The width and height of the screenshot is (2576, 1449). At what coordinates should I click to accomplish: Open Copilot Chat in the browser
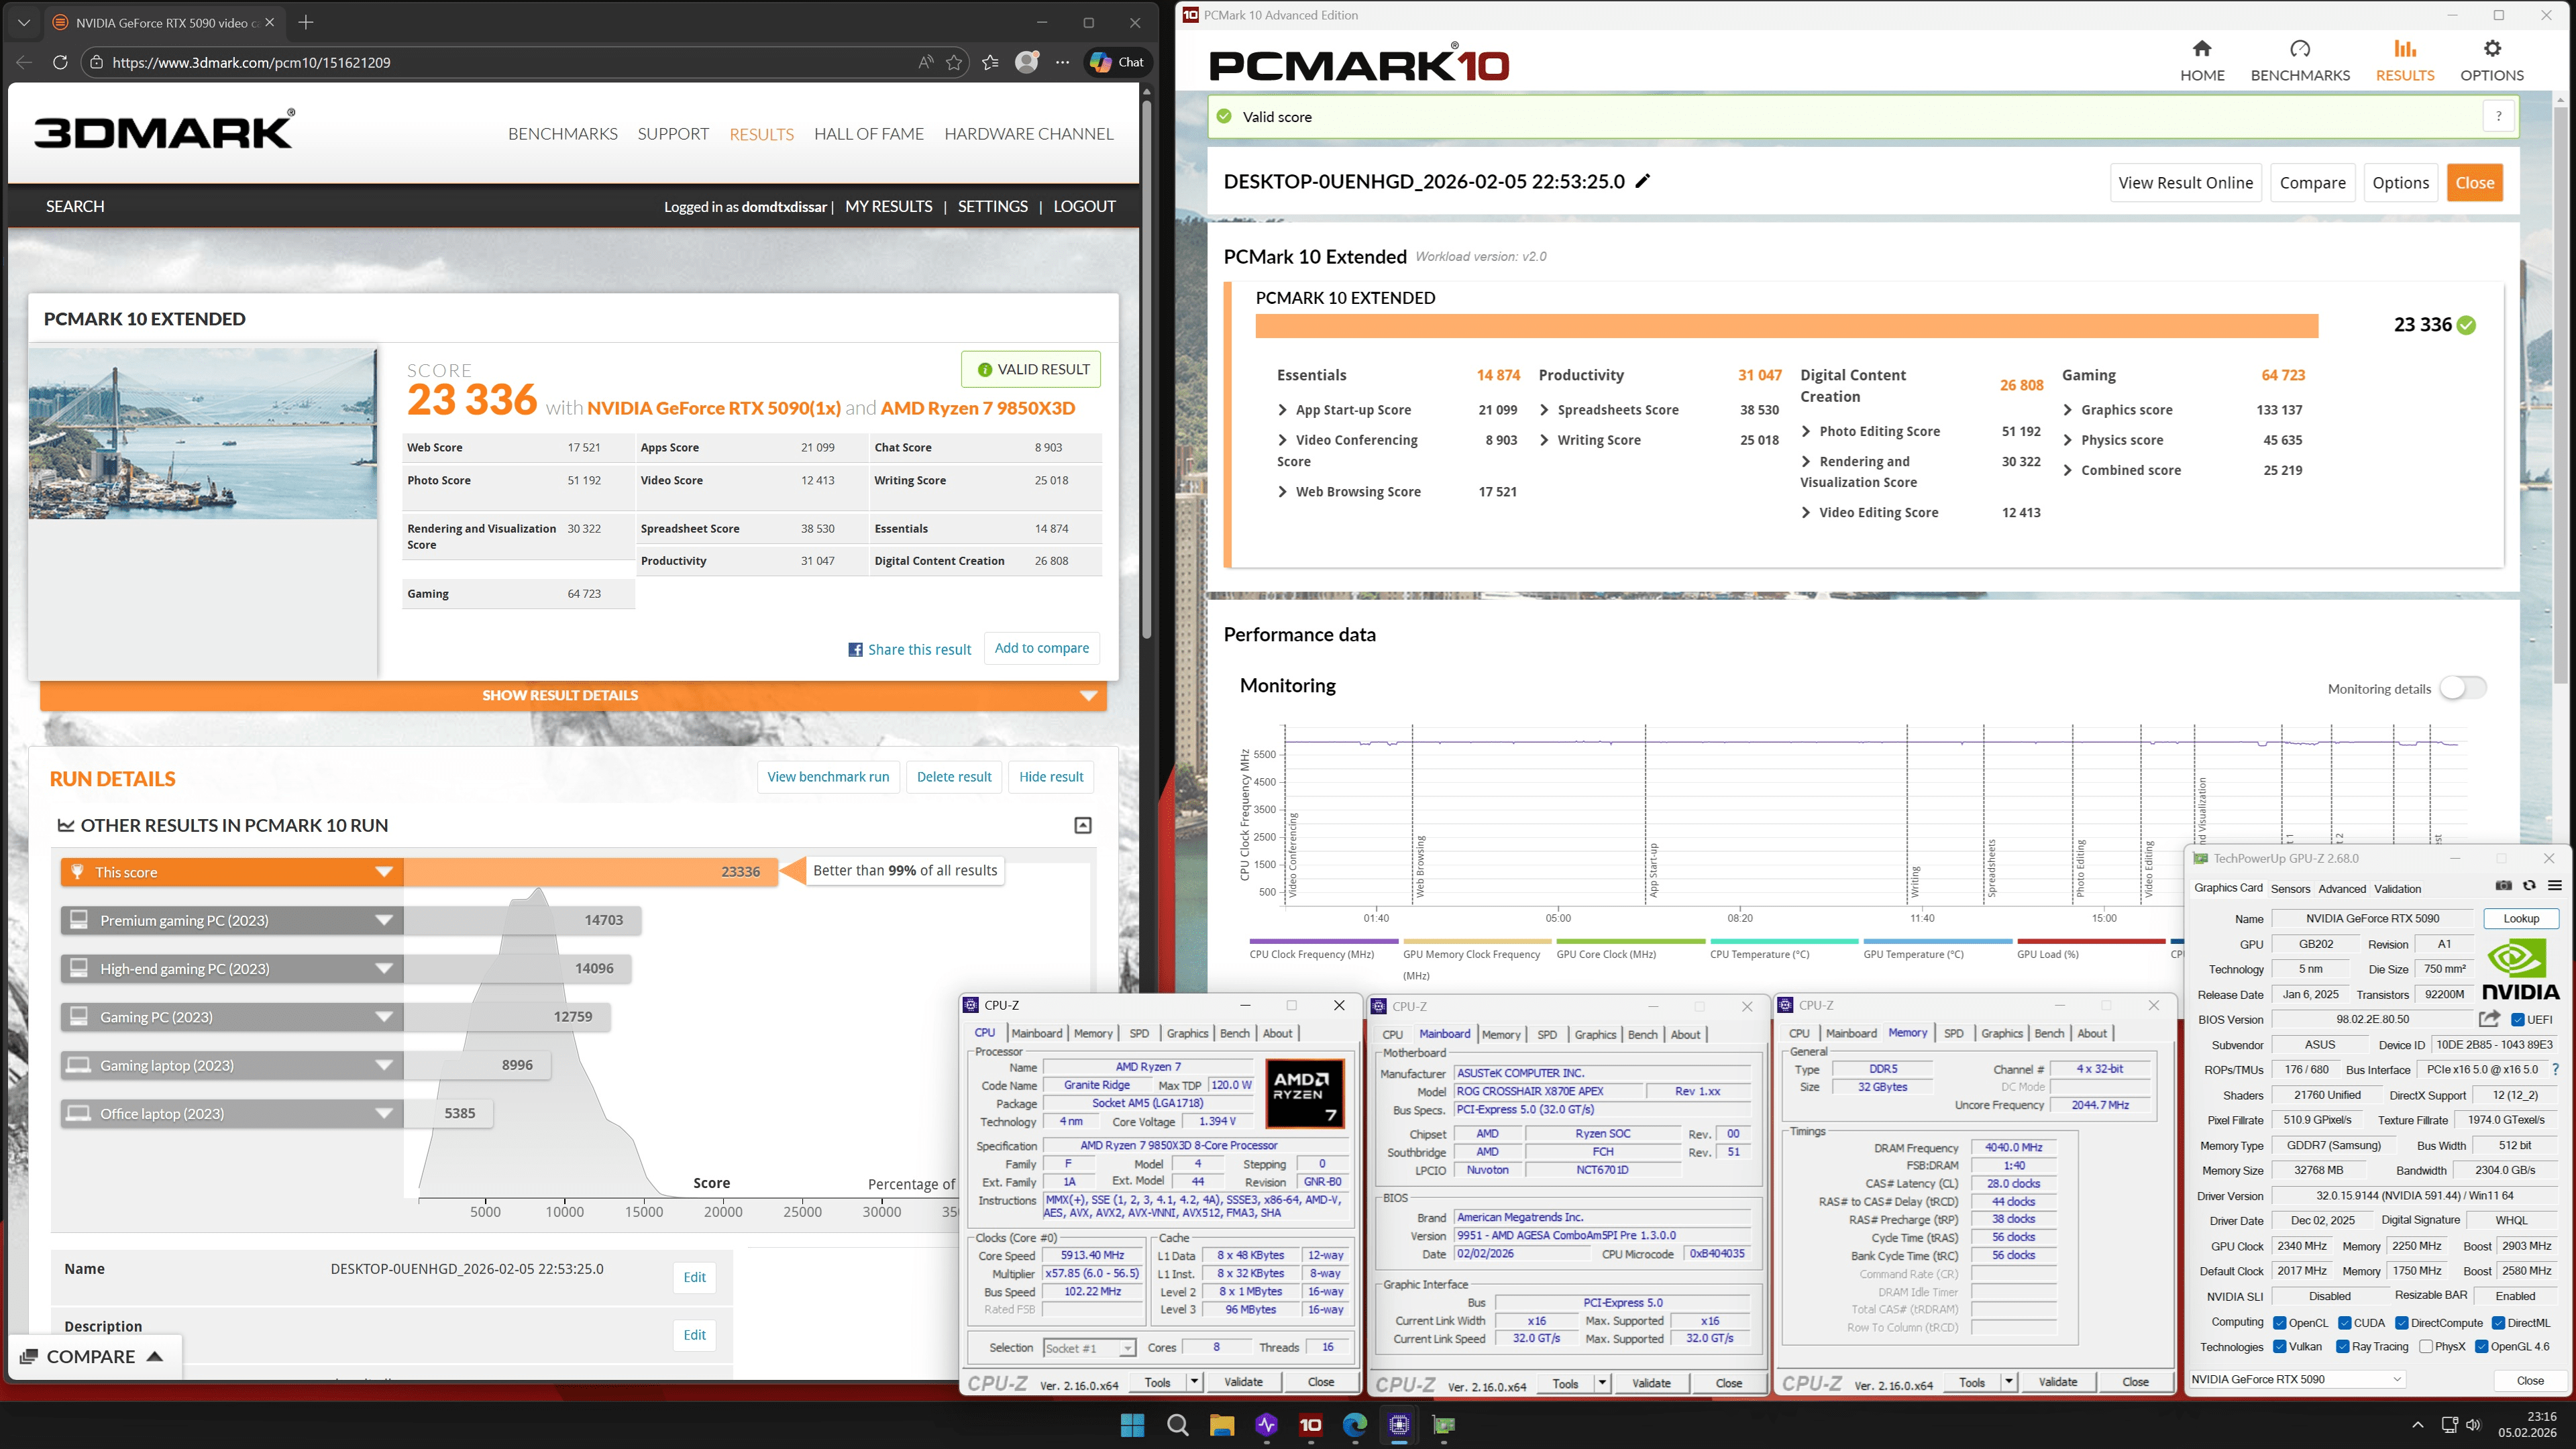[1117, 62]
